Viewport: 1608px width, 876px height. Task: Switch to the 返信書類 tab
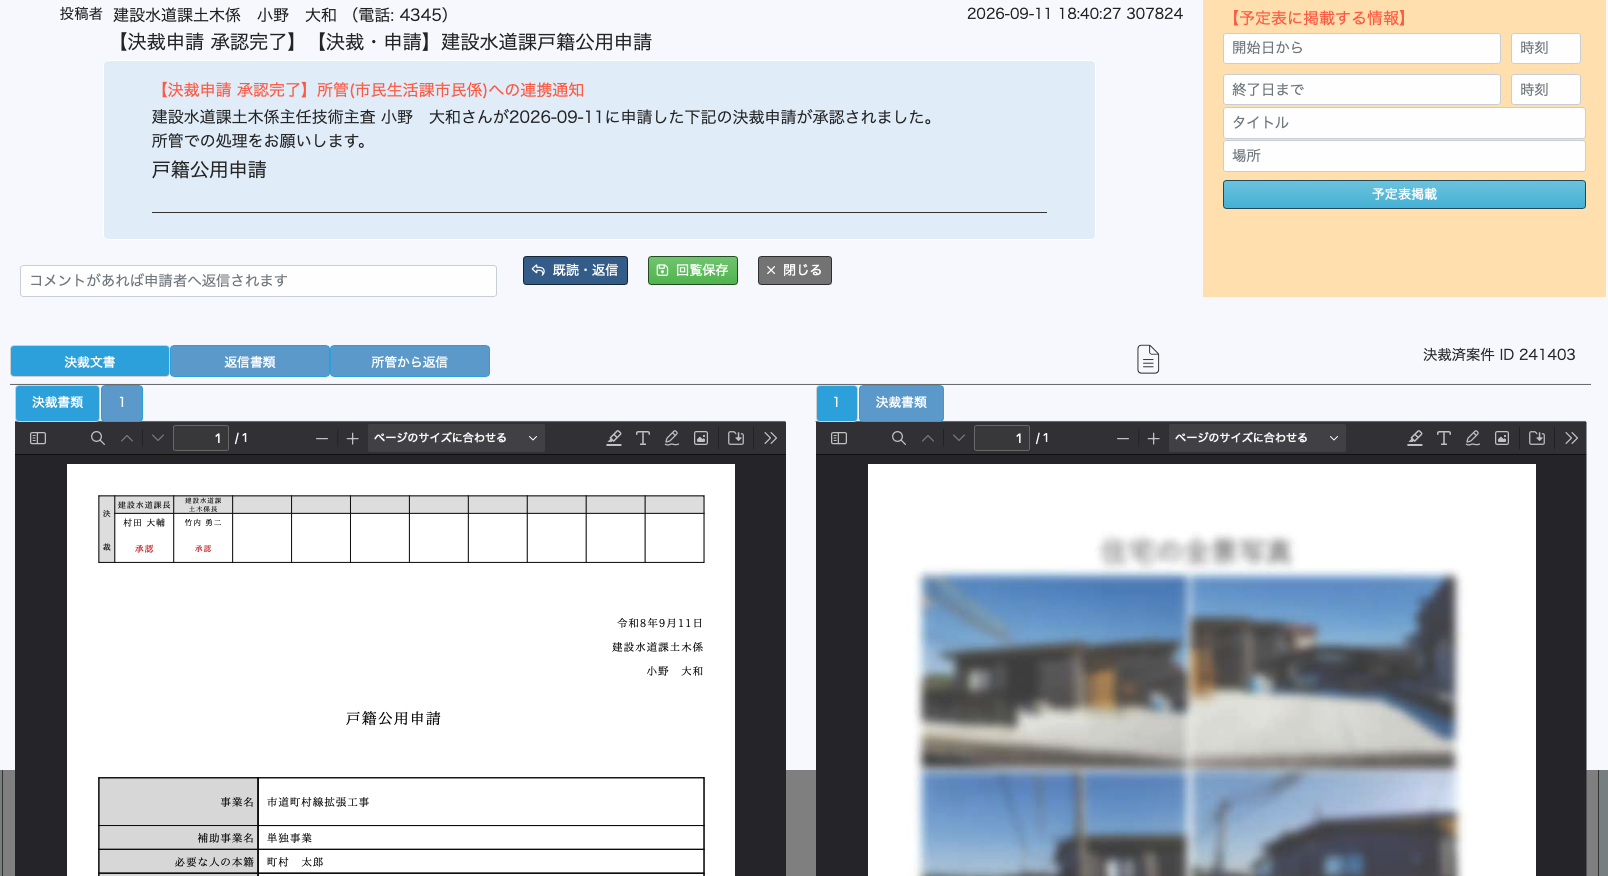coord(250,361)
